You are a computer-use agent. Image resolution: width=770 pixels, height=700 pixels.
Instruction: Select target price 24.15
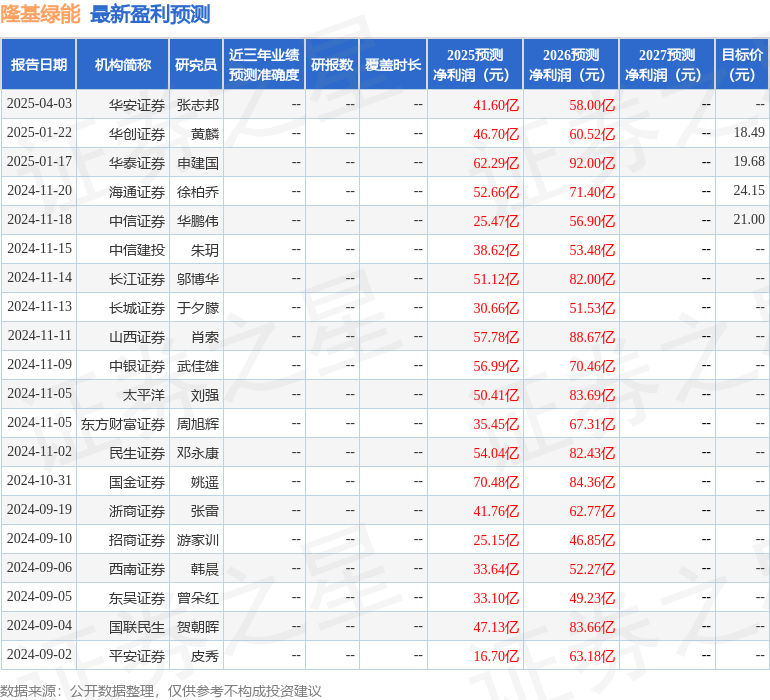pos(749,190)
